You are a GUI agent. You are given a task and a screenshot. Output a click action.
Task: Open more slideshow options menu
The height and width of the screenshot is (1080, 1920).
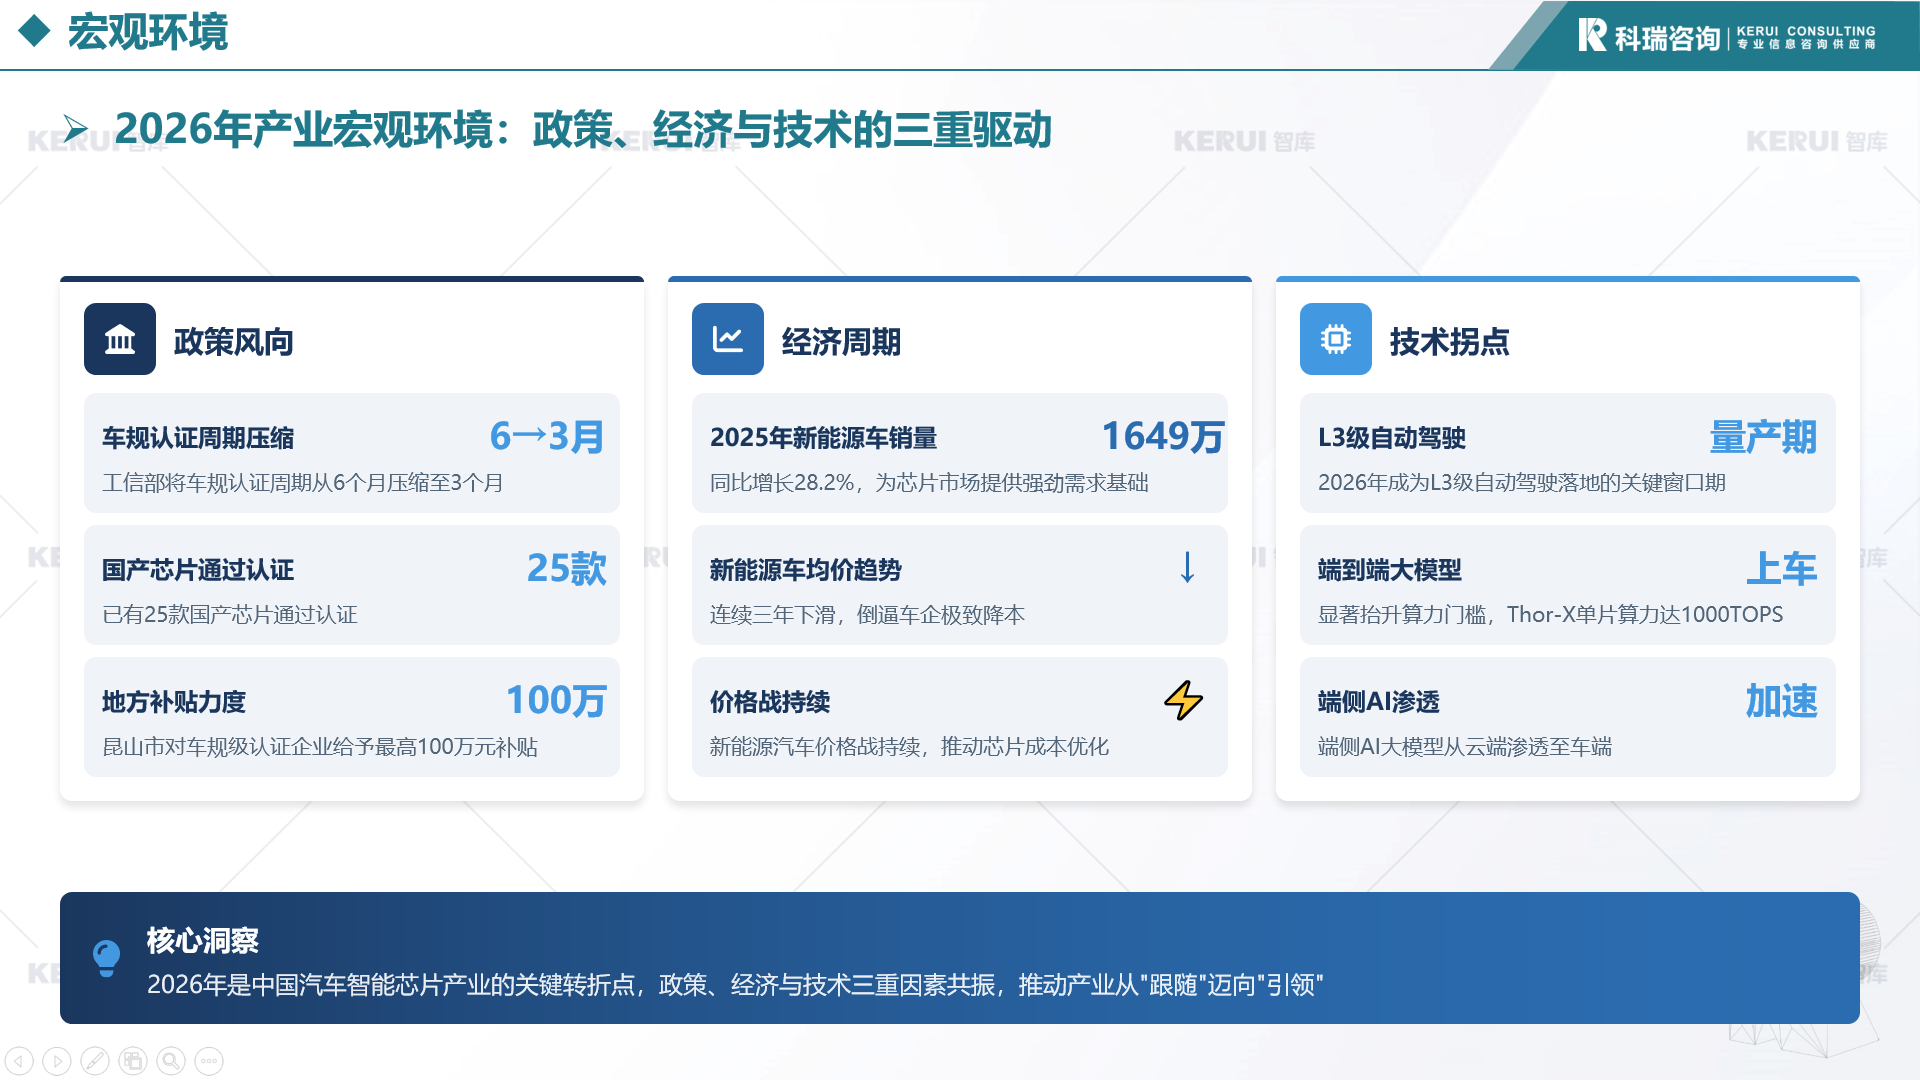pyautogui.click(x=209, y=1061)
